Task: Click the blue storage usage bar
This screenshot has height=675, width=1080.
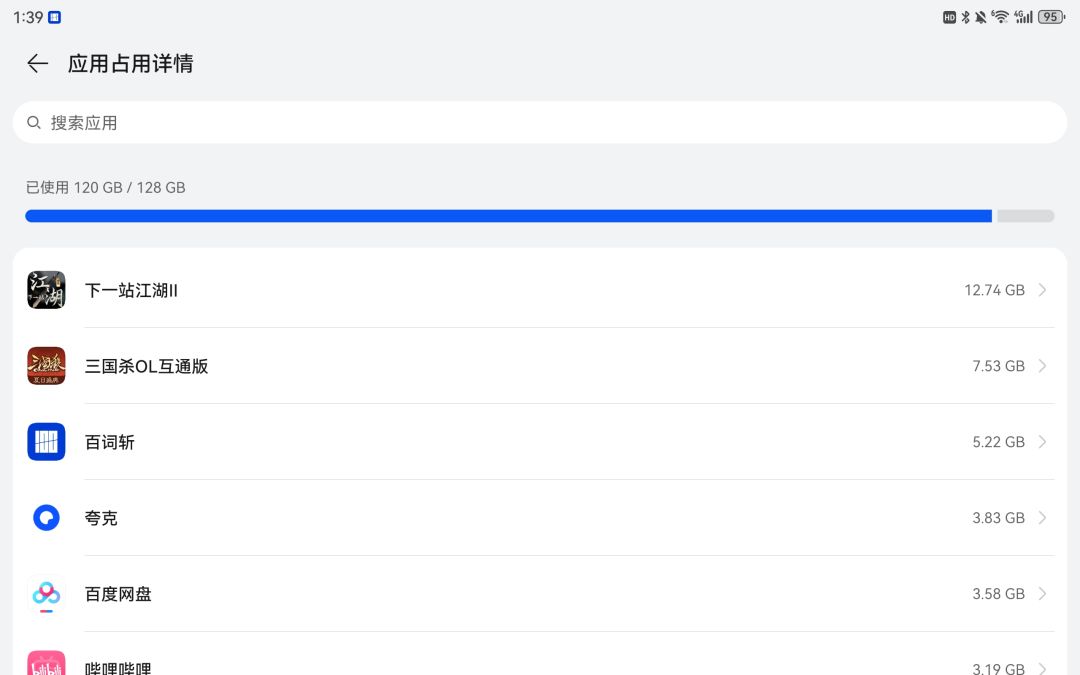Action: click(x=508, y=216)
